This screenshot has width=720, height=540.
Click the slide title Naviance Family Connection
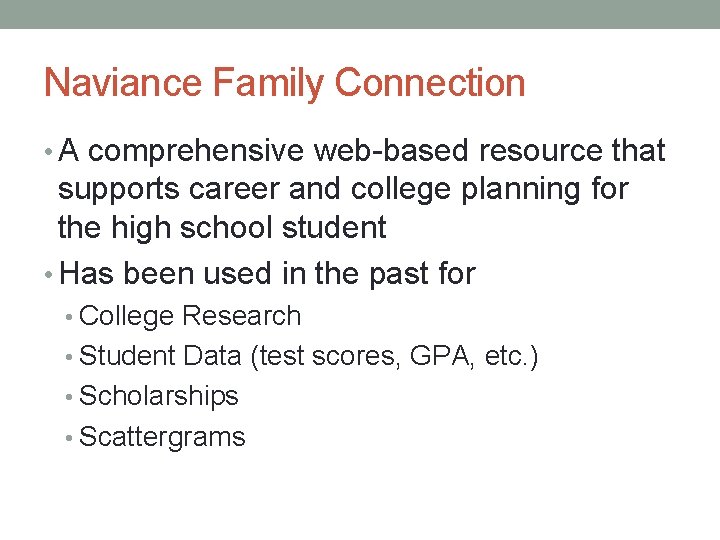(x=284, y=83)
